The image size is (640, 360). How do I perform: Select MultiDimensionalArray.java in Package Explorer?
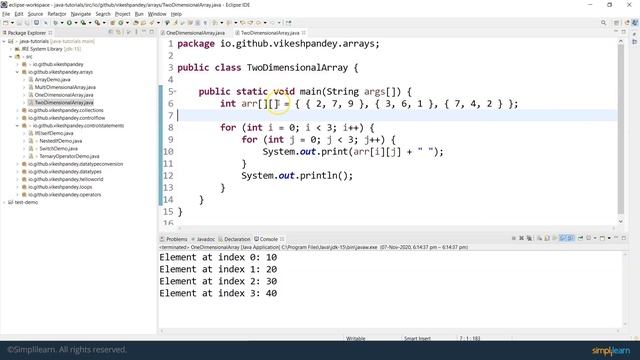(x=65, y=87)
